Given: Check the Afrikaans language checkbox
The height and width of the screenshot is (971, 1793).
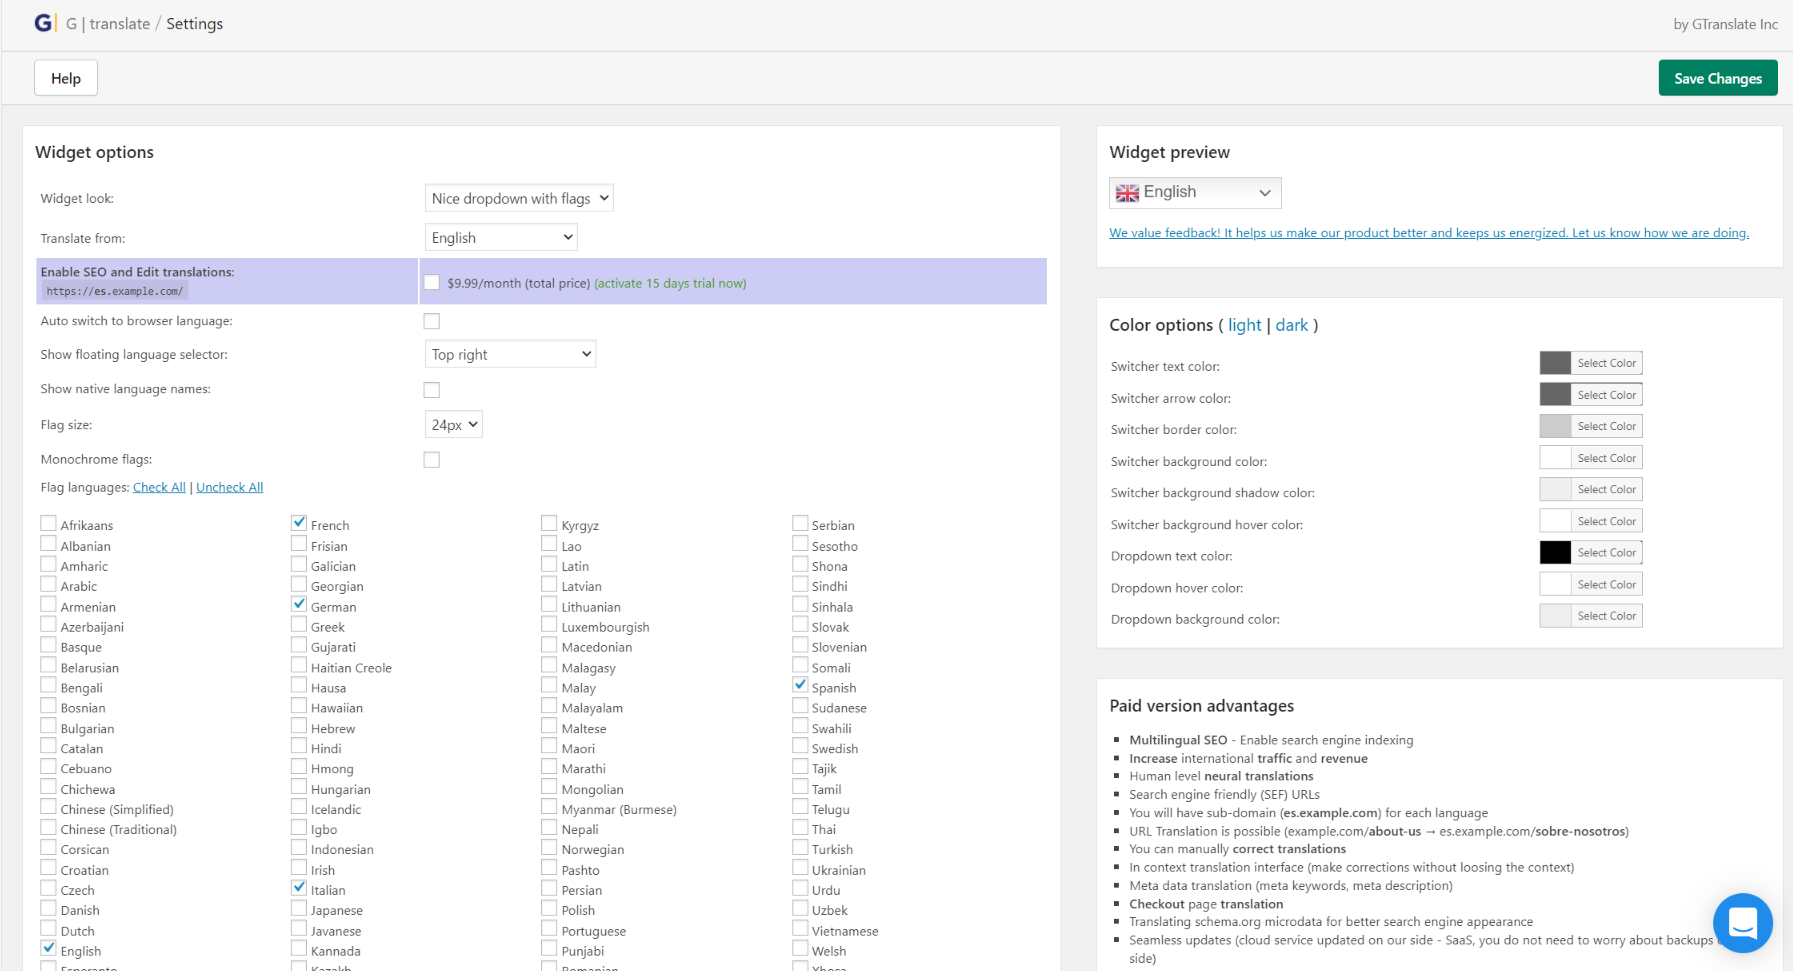Looking at the screenshot, I should [x=48, y=523].
